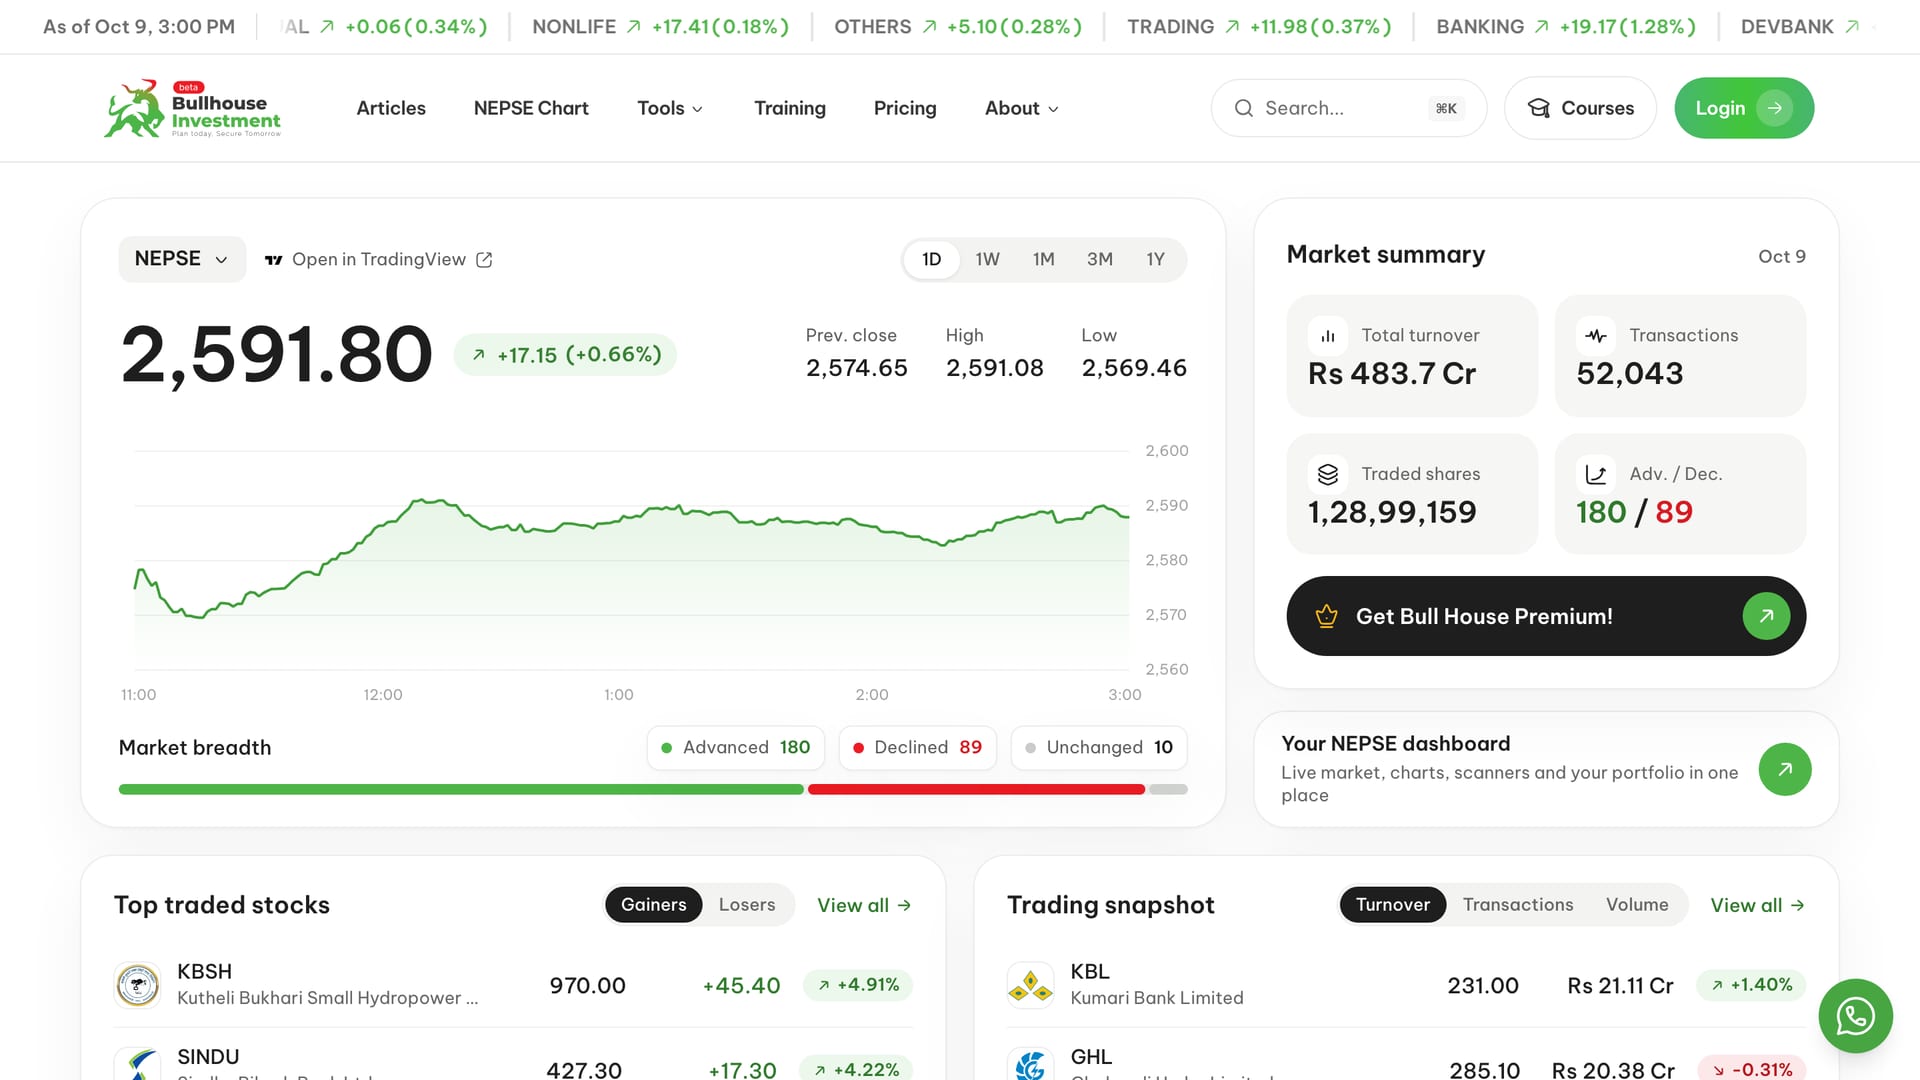
Task: Click the TRADING ticker item
Action: pos(1259,27)
